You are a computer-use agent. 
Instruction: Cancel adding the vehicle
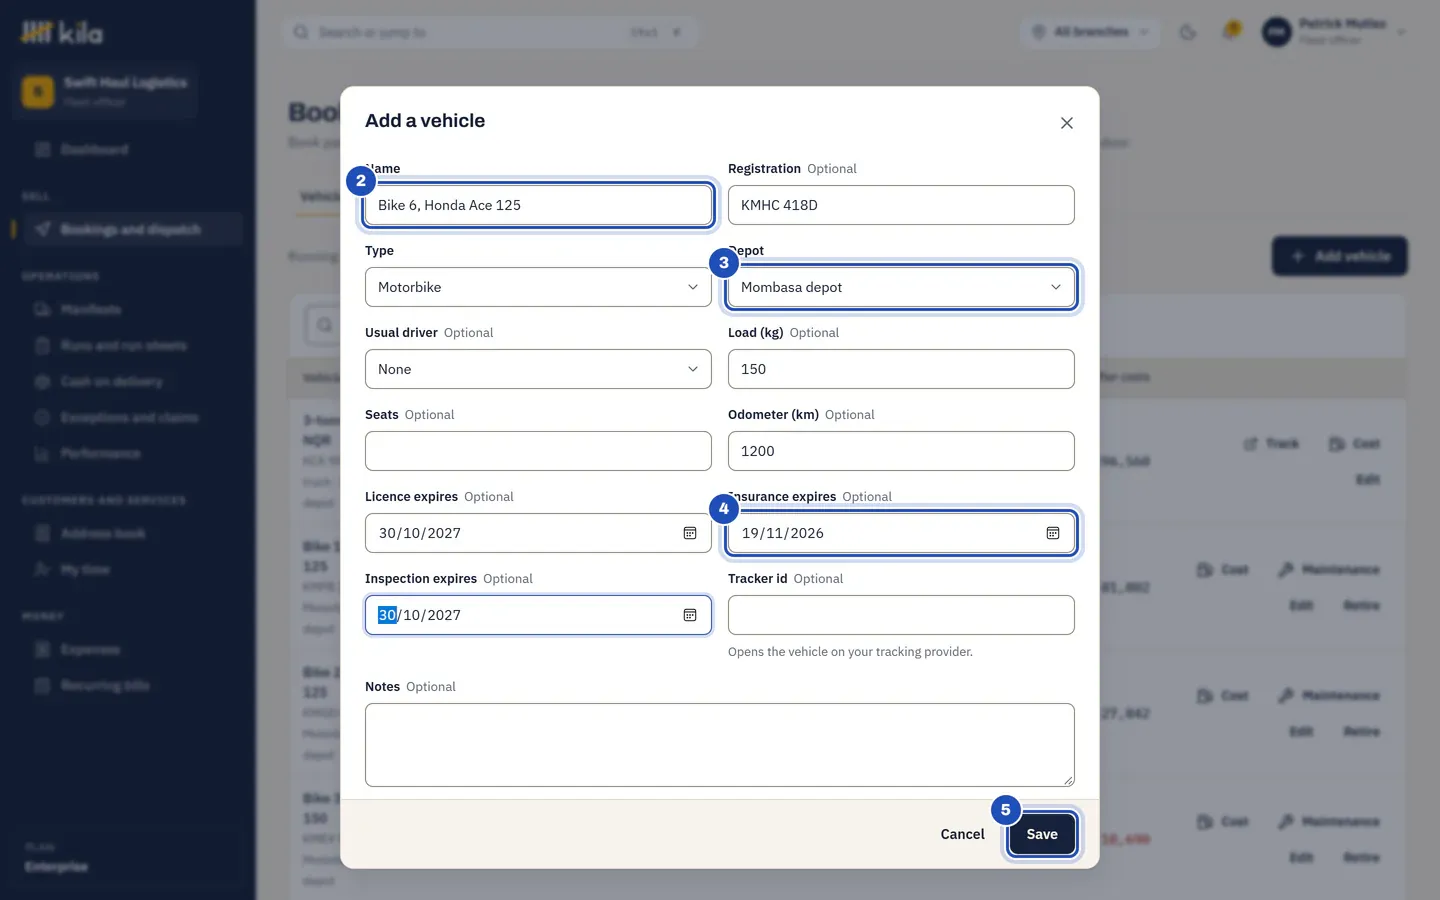click(x=962, y=834)
